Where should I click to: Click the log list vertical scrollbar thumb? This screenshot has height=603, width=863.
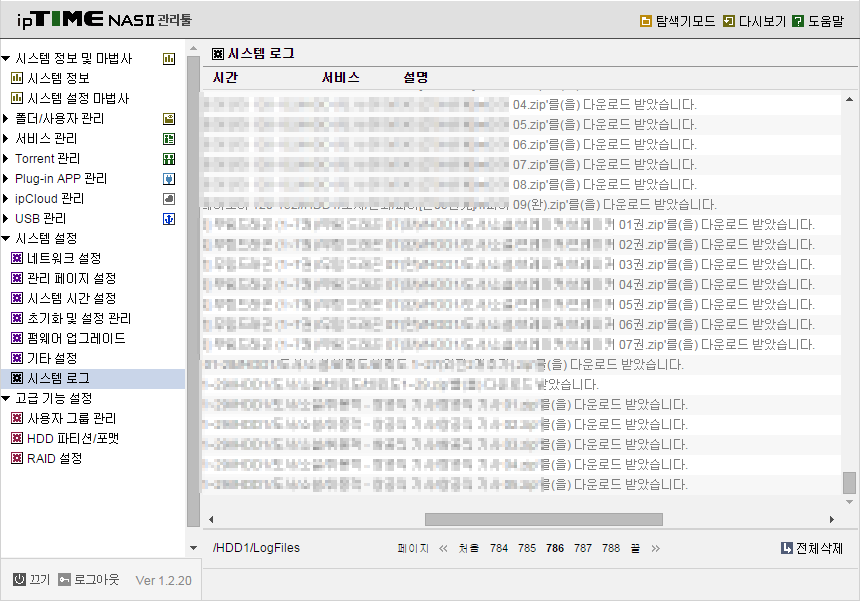[849, 483]
